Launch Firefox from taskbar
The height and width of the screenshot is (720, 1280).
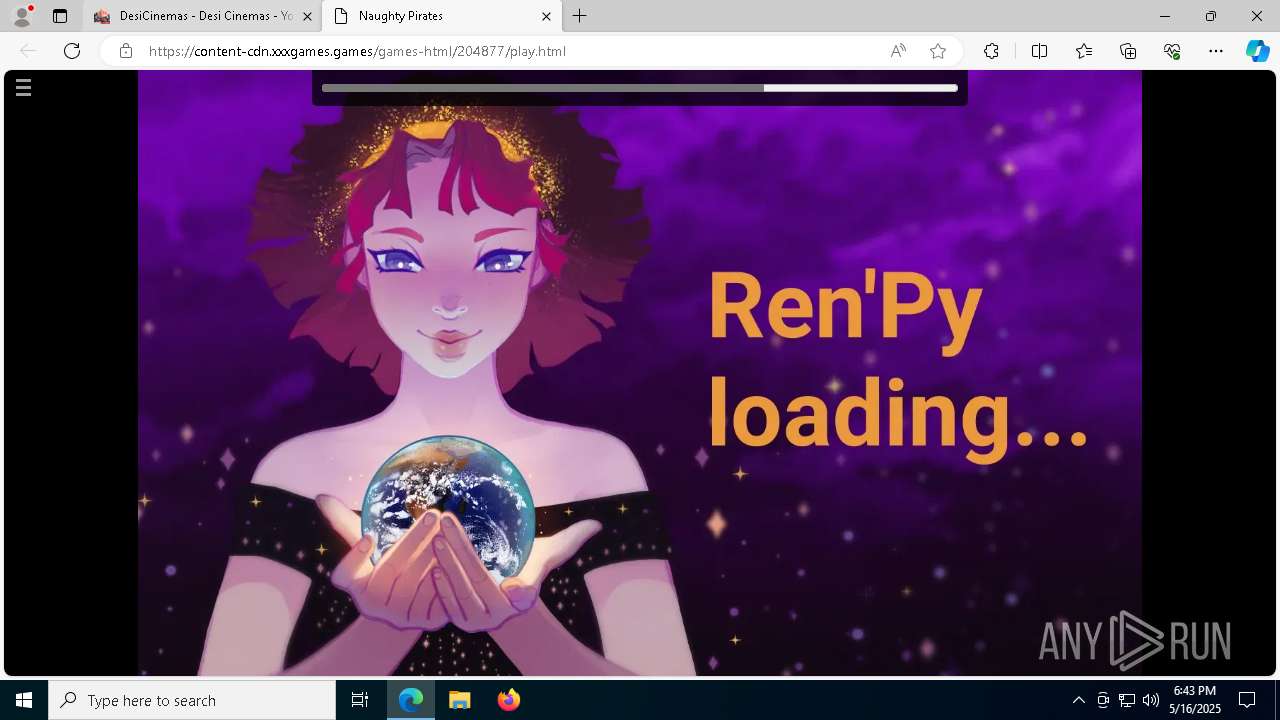[509, 700]
